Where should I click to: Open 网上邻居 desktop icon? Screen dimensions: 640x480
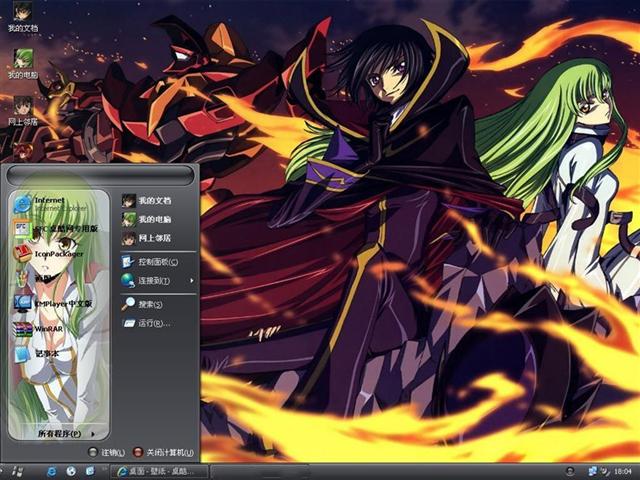(22, 111)
